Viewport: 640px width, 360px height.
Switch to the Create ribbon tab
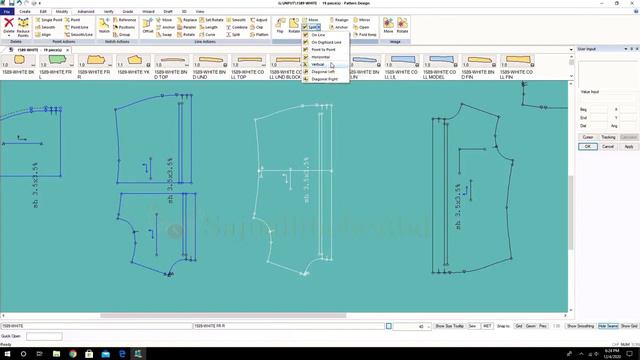point(25,11)
